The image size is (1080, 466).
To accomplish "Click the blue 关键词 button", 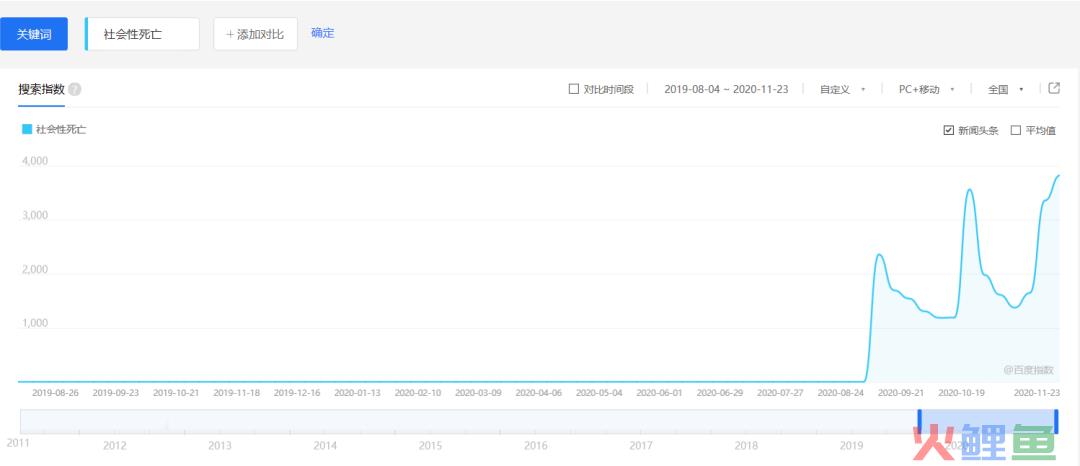I will tap(34, 34).
